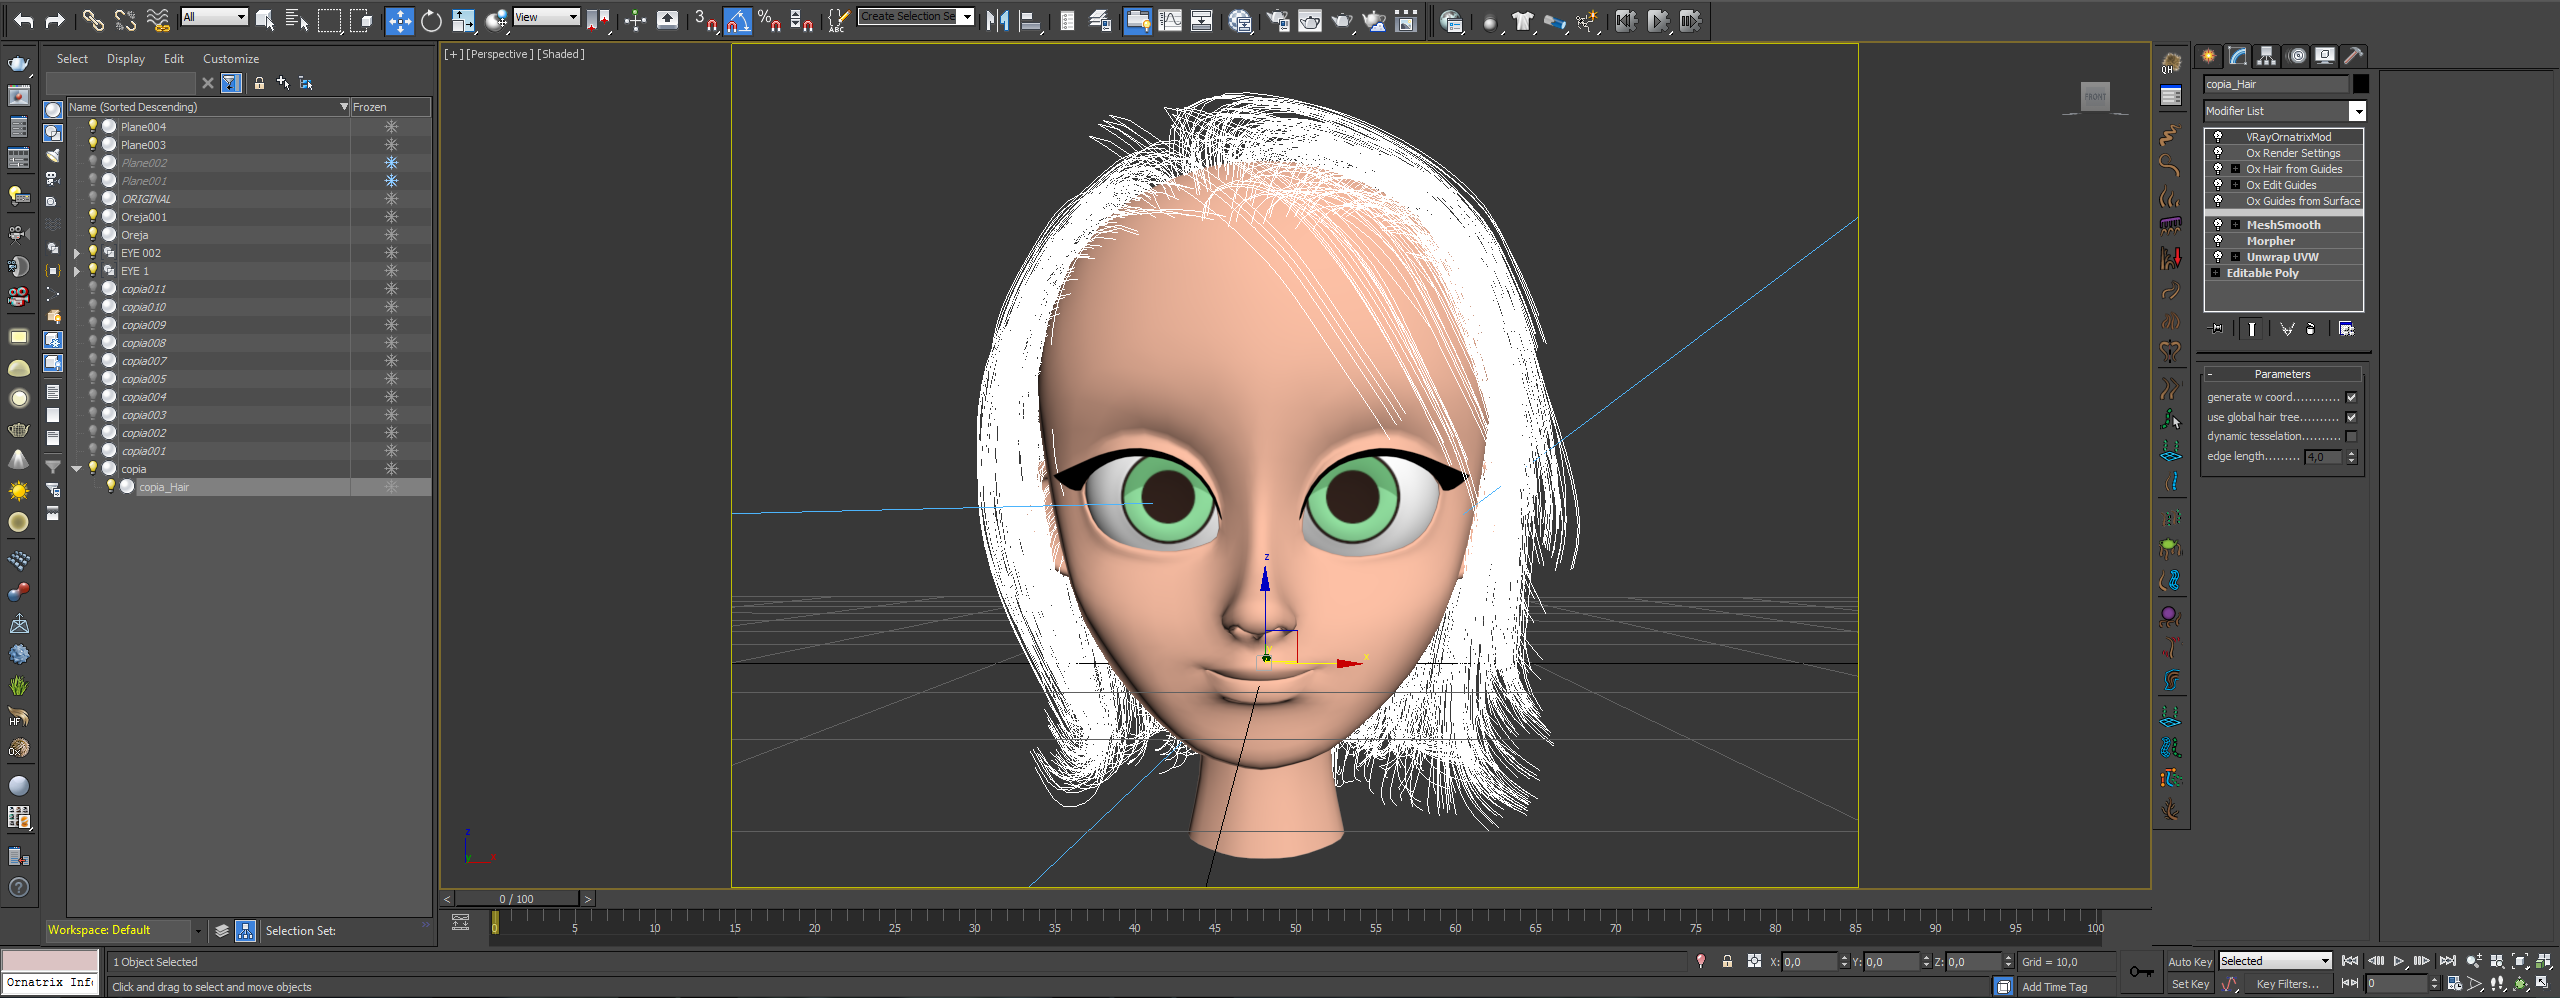Select Plane004 in the scene list
Viewport: 2560px width, 998px height.
[143, 127]
